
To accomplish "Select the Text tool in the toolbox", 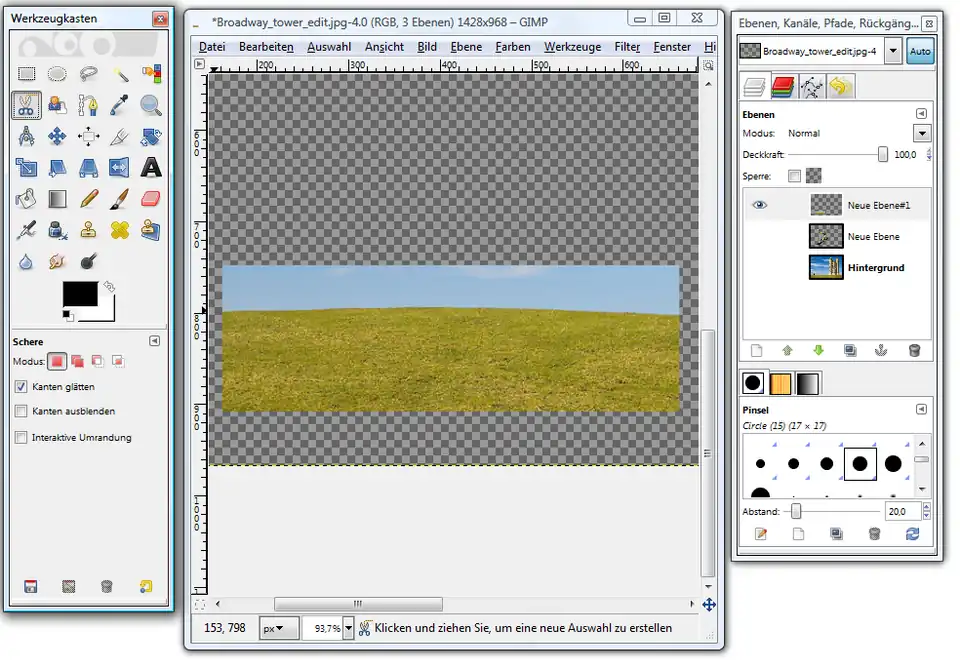I will (151, 167).
